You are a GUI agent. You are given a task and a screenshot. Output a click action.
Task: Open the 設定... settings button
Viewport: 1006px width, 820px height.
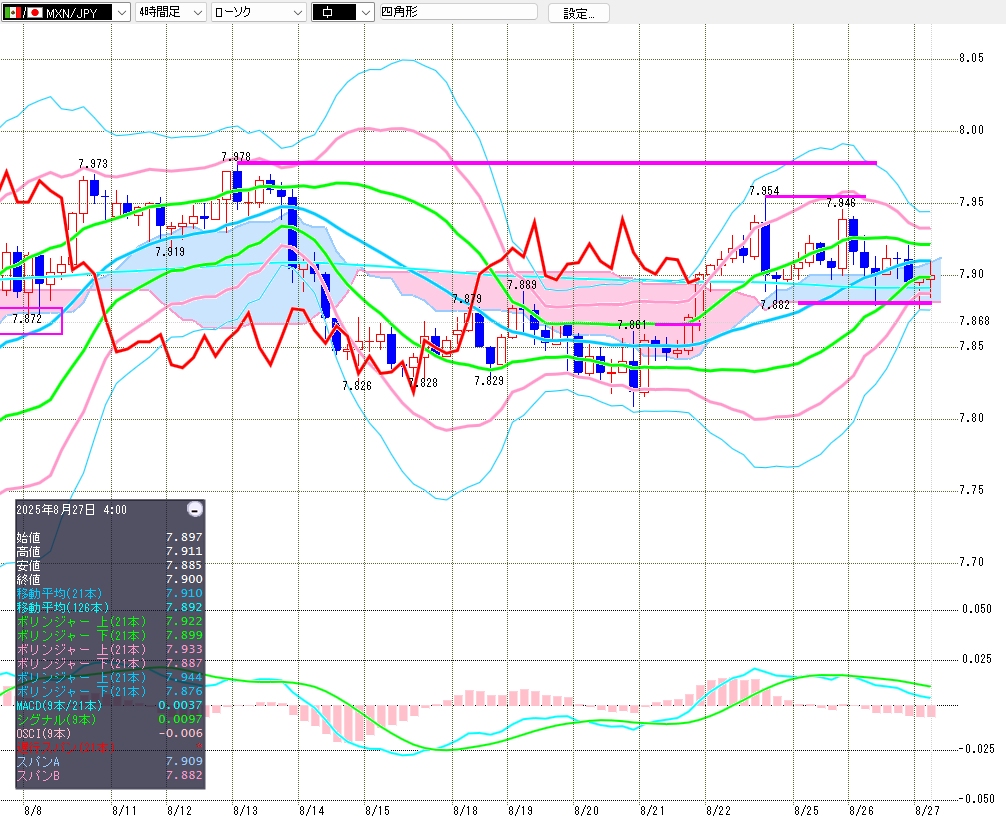pyautogui.click(x=579, y=13)
